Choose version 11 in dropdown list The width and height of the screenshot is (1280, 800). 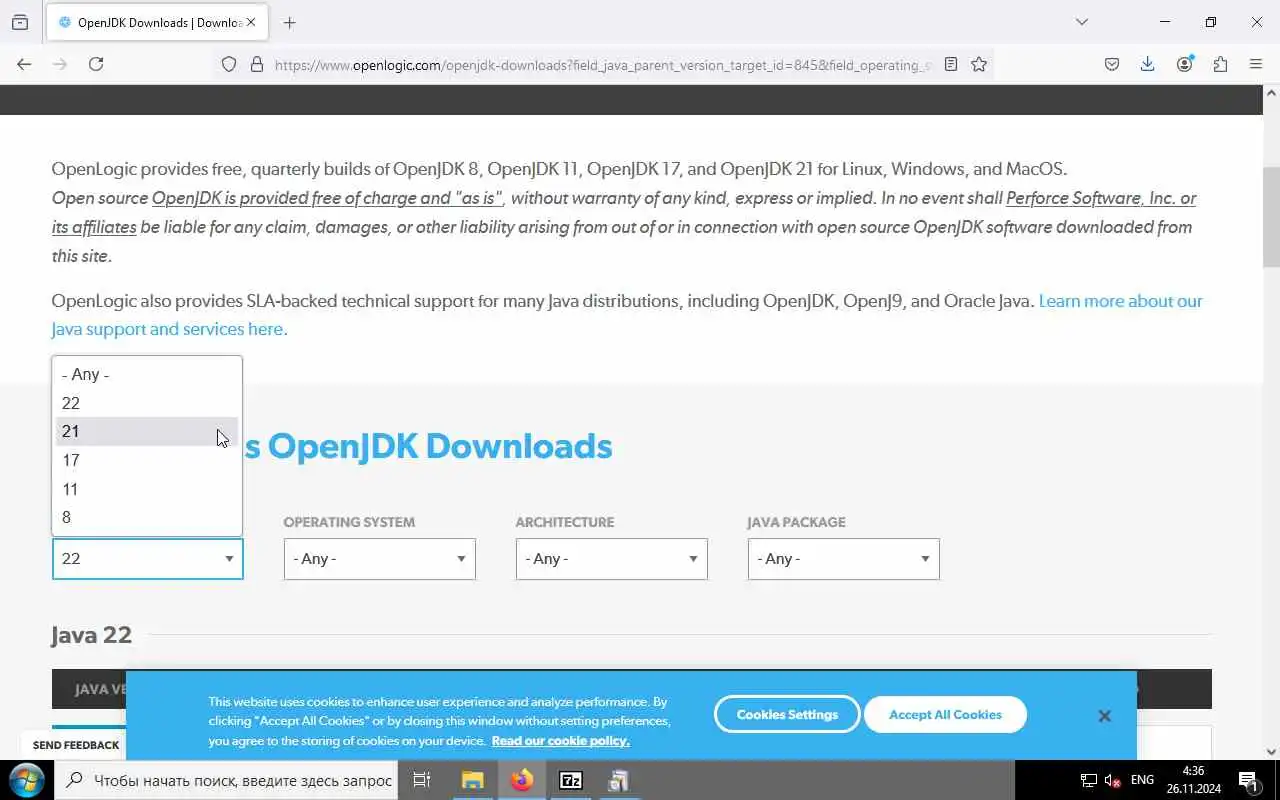tap(147, 489)
